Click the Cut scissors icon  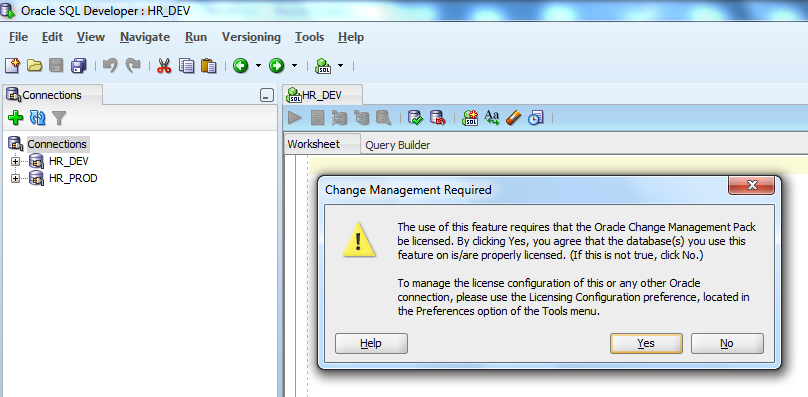click(x=164, y=65)
